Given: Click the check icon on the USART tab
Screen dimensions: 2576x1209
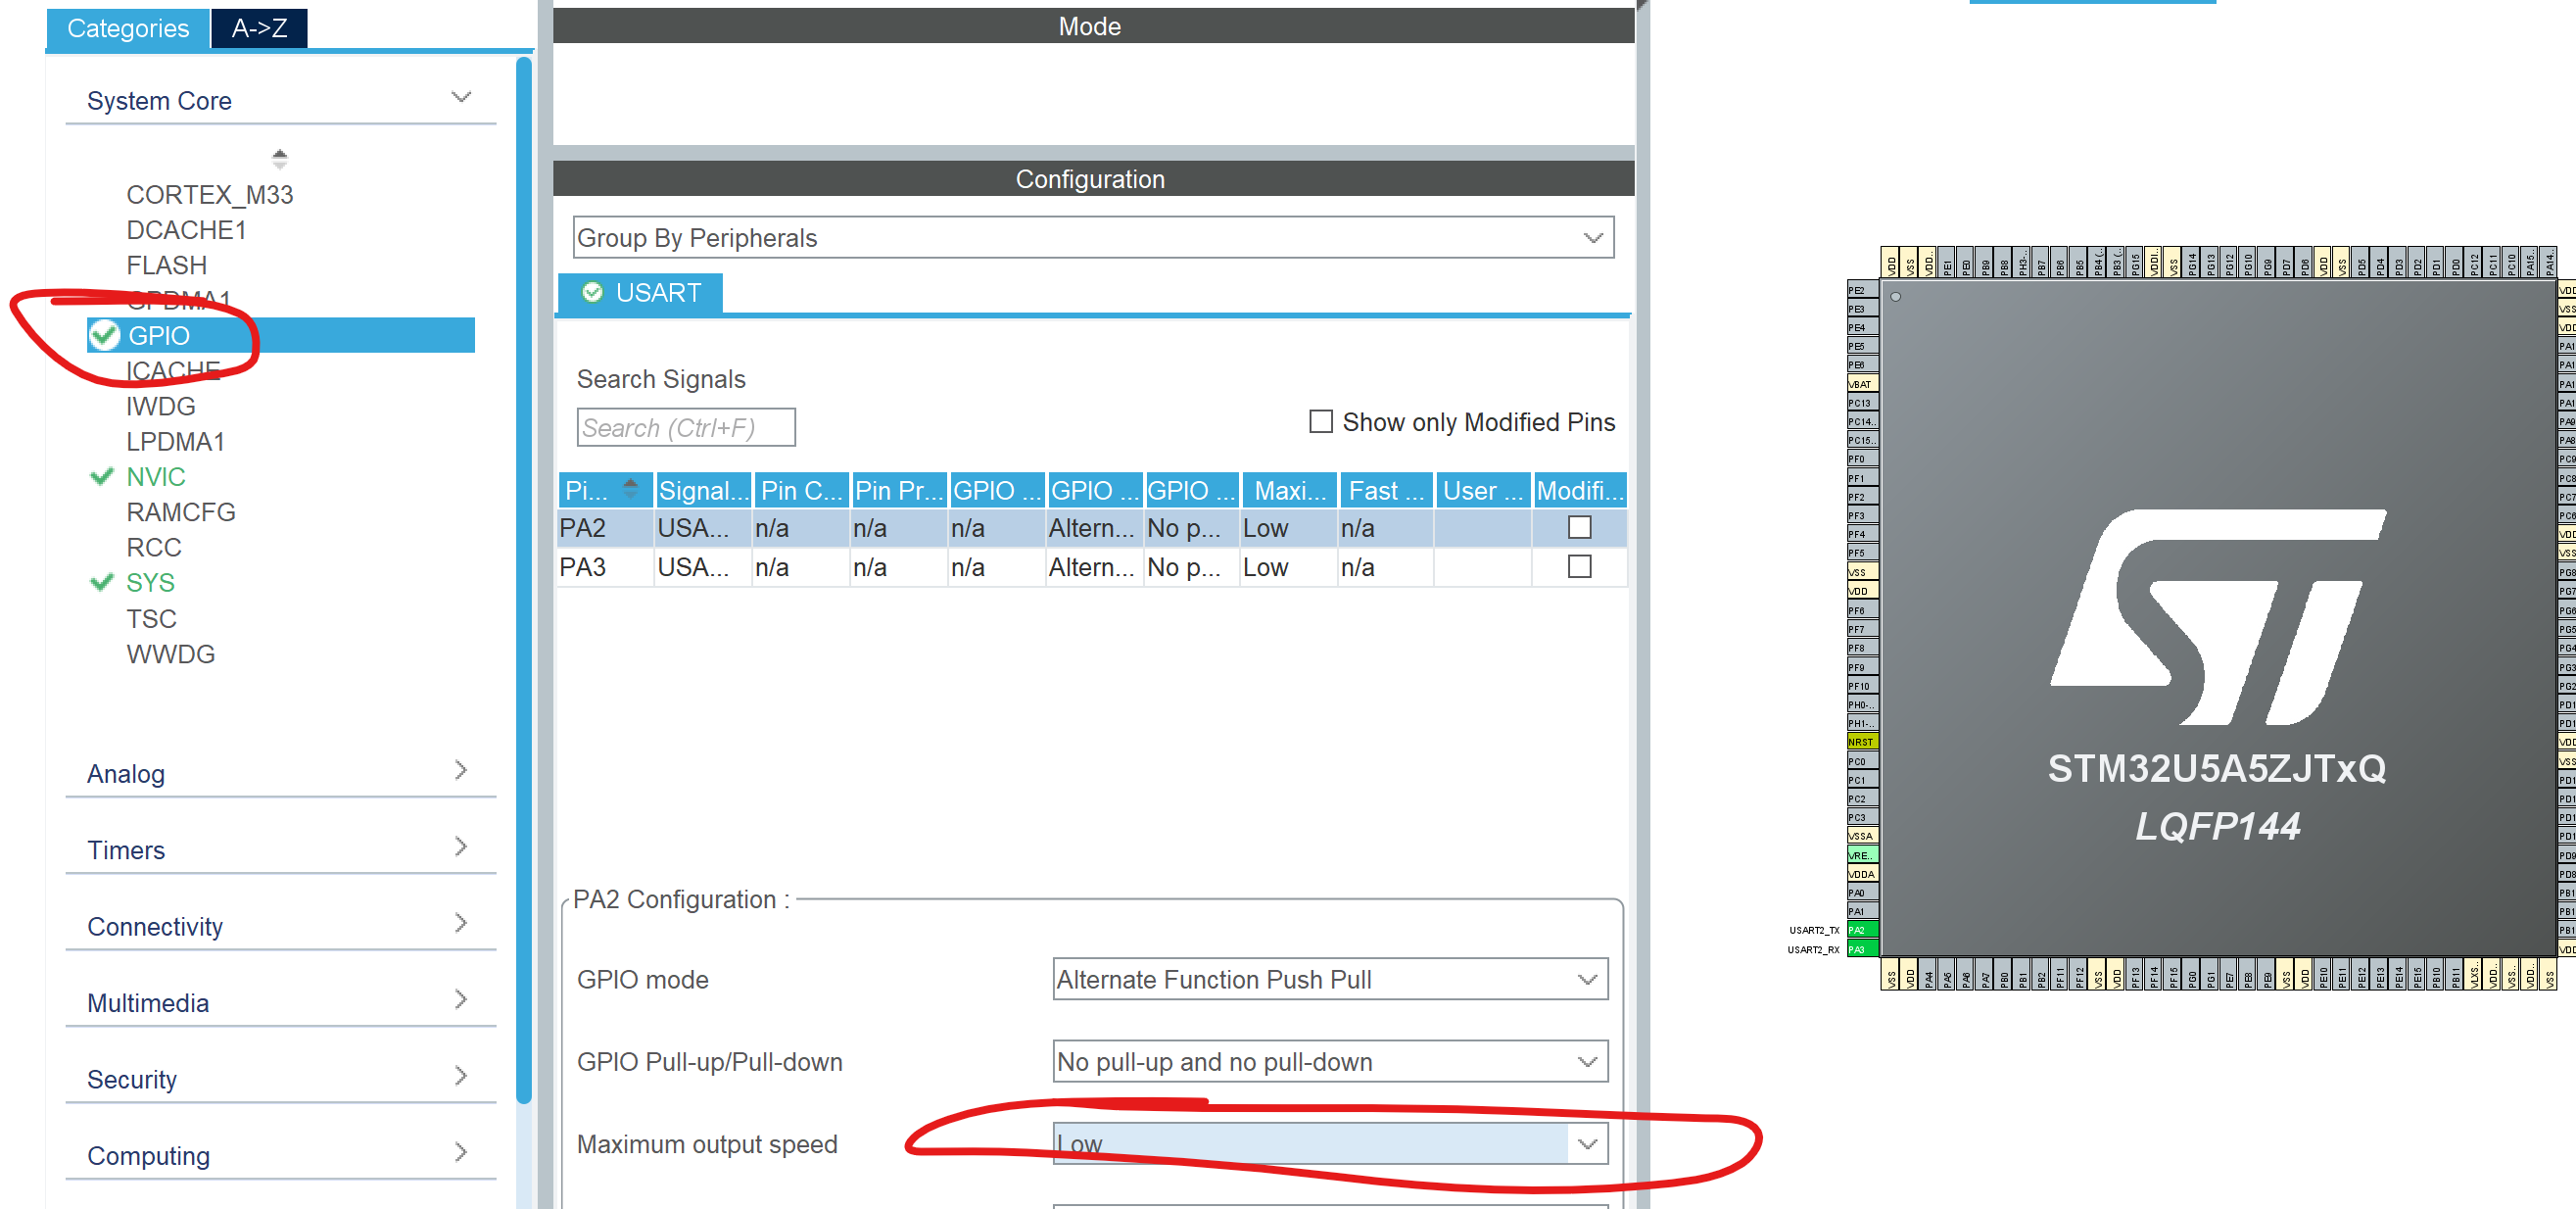Looking at the screenshot, I should (594, 292).
